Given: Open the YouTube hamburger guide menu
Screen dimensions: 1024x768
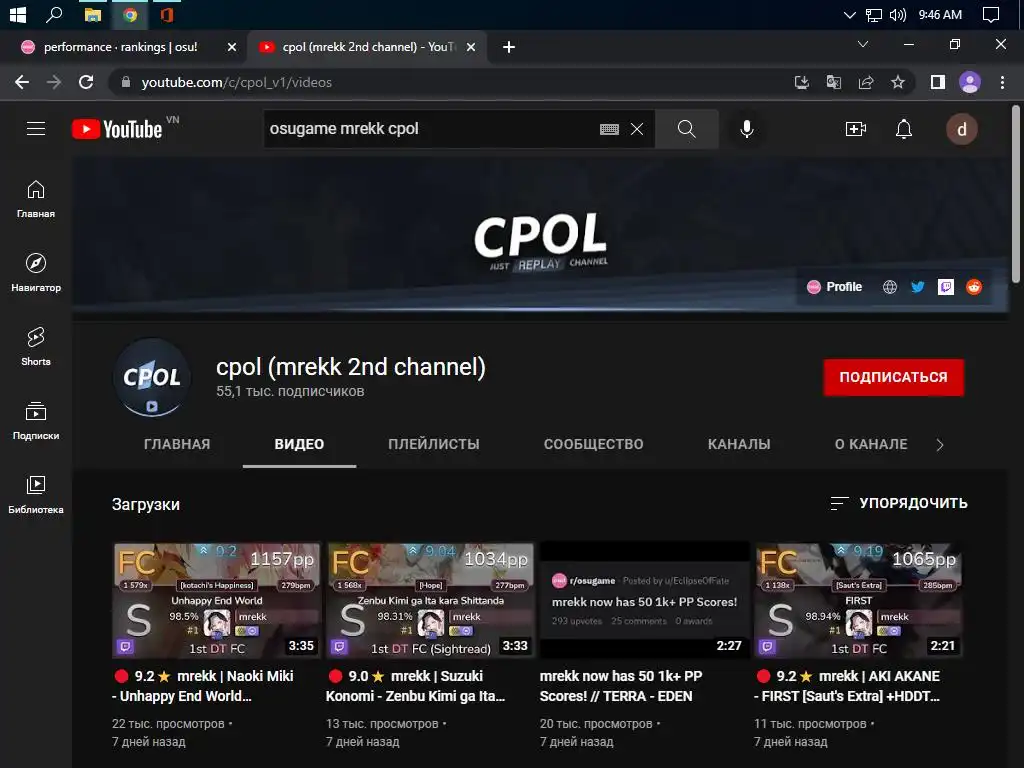Looking at the screenshot, I should (x=36, y=129).
